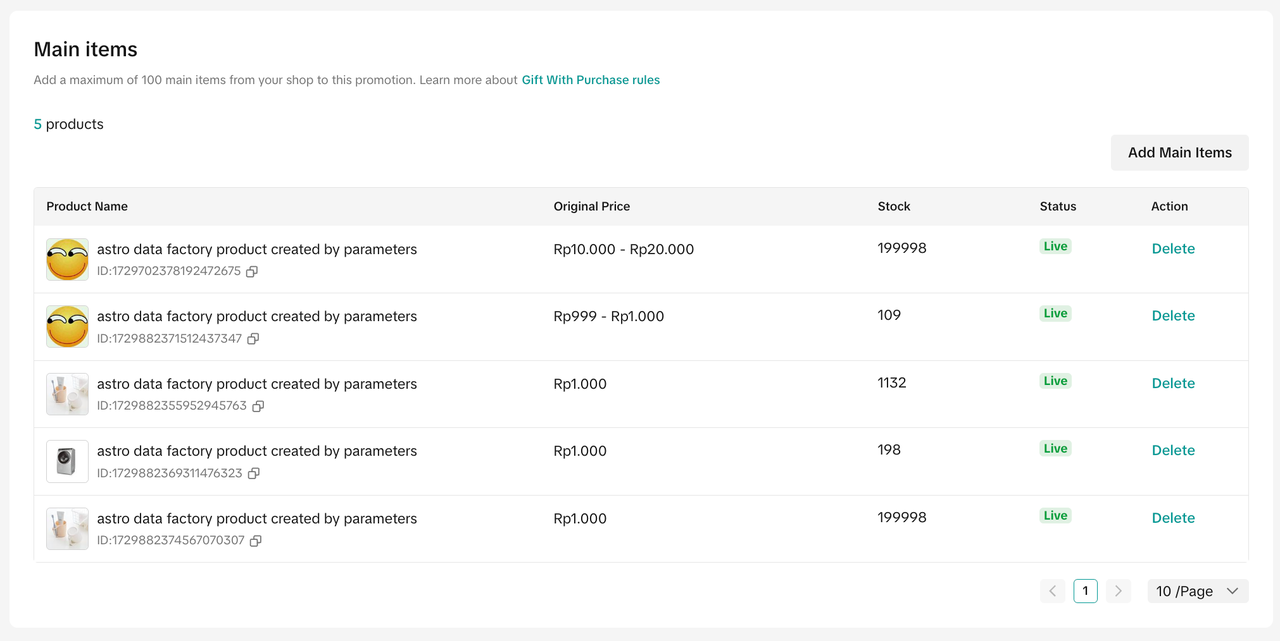
Task: Delete the product with stock 198
Action: click(1173, 451)
